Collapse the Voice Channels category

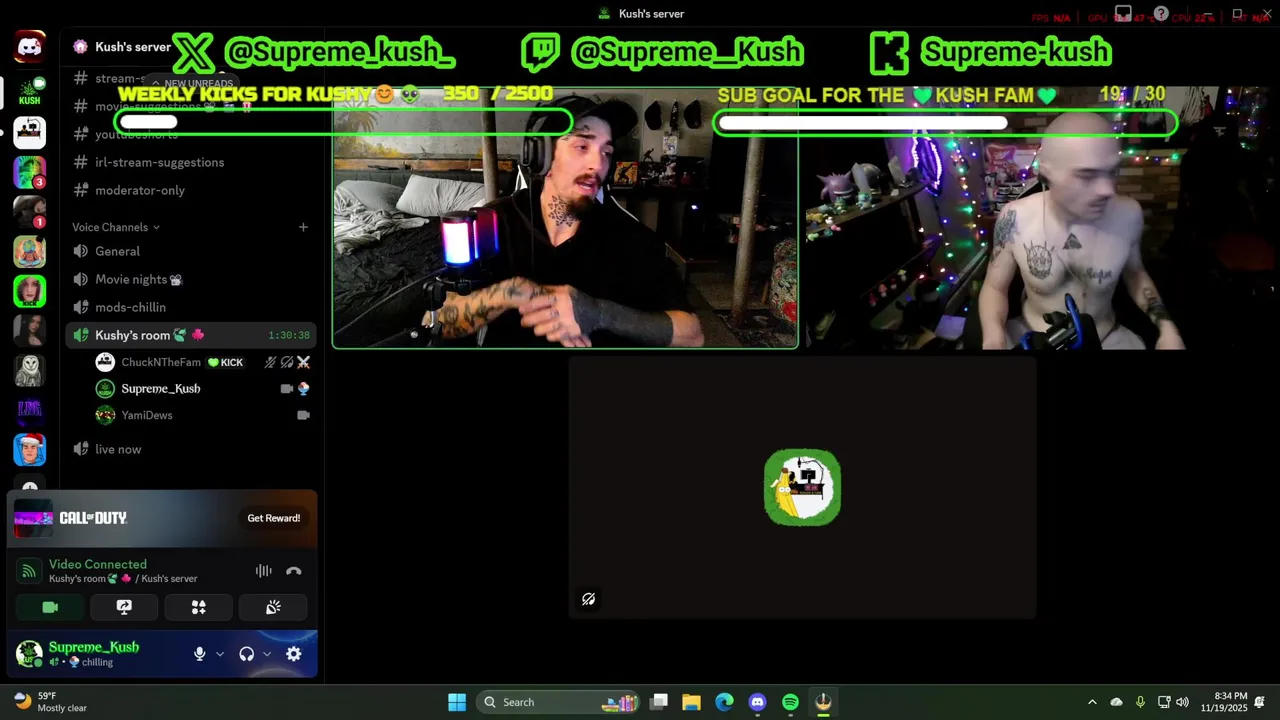(x=115, y=227)
